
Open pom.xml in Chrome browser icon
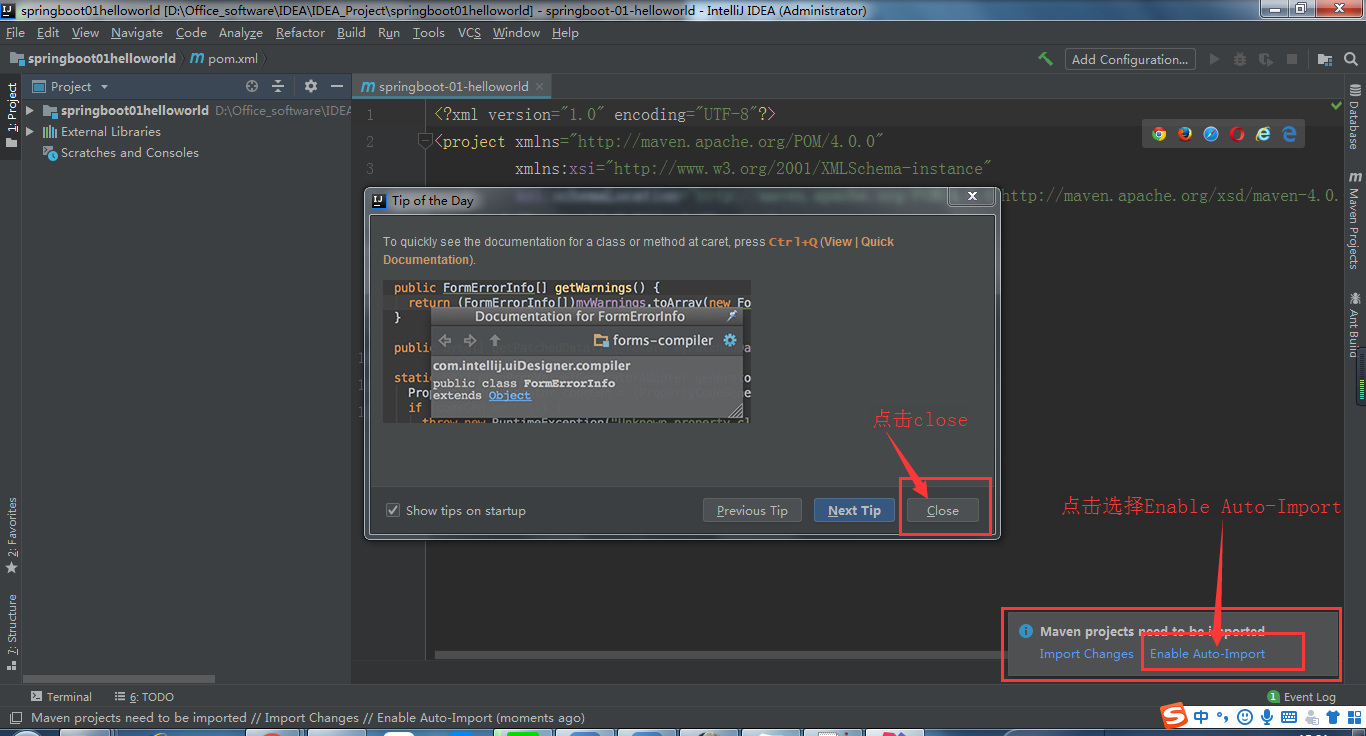[x=1159, y=134]
